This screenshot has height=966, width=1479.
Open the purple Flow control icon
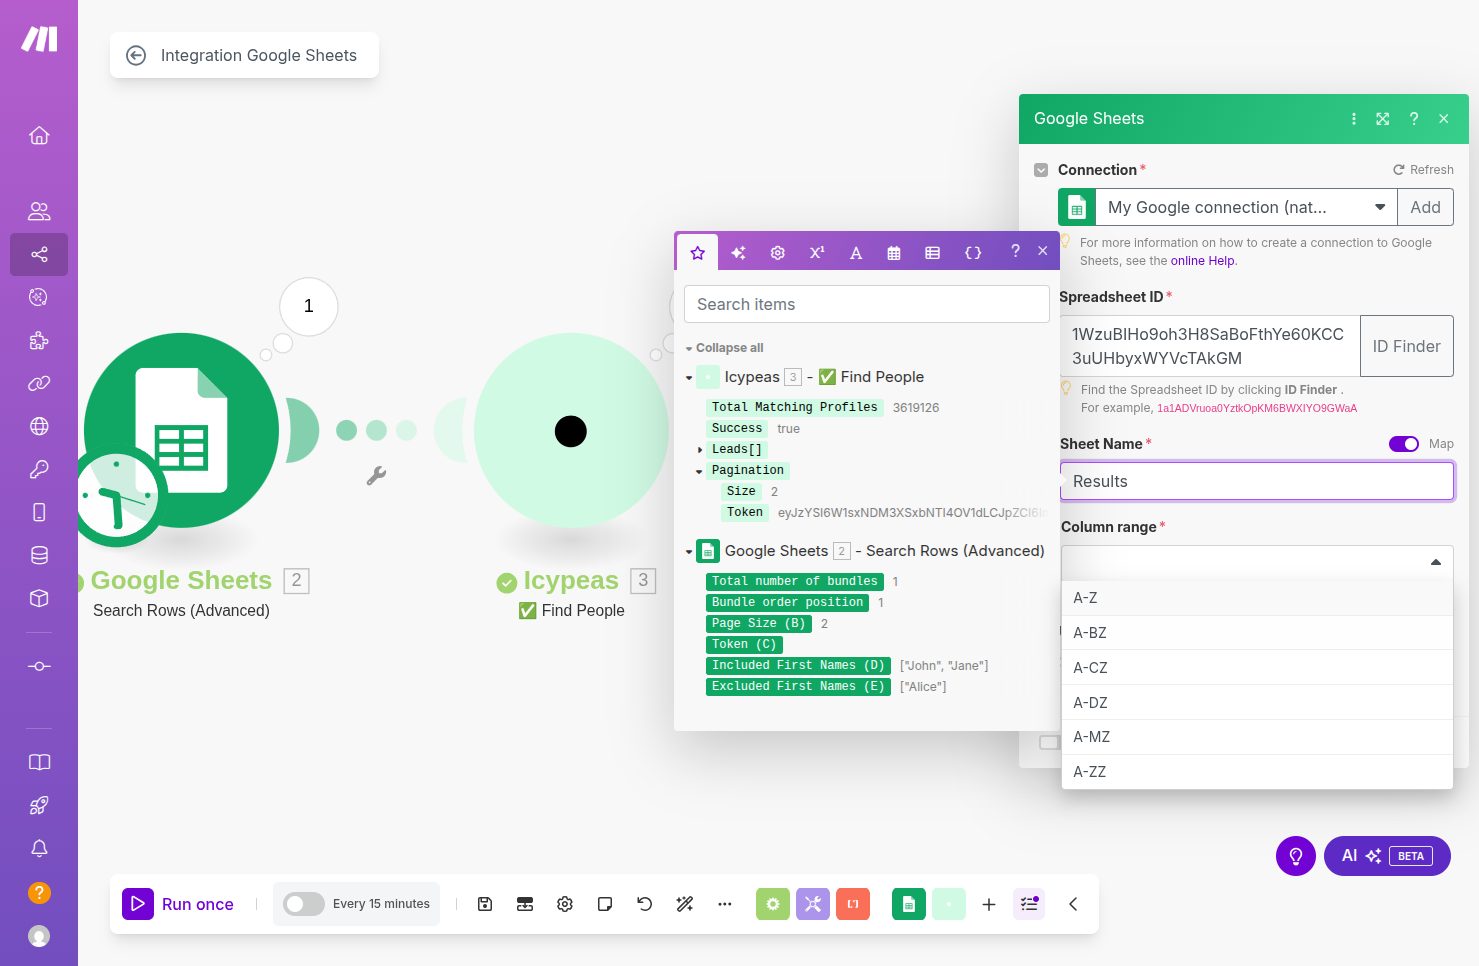[x=813, y=904]
